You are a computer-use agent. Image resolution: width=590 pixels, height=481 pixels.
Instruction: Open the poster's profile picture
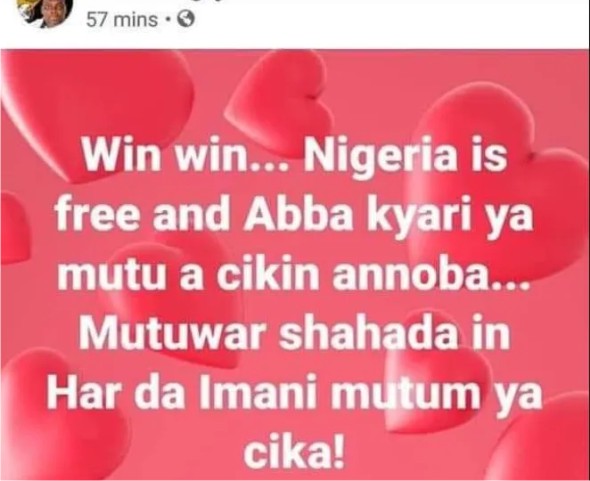point(45,11)
